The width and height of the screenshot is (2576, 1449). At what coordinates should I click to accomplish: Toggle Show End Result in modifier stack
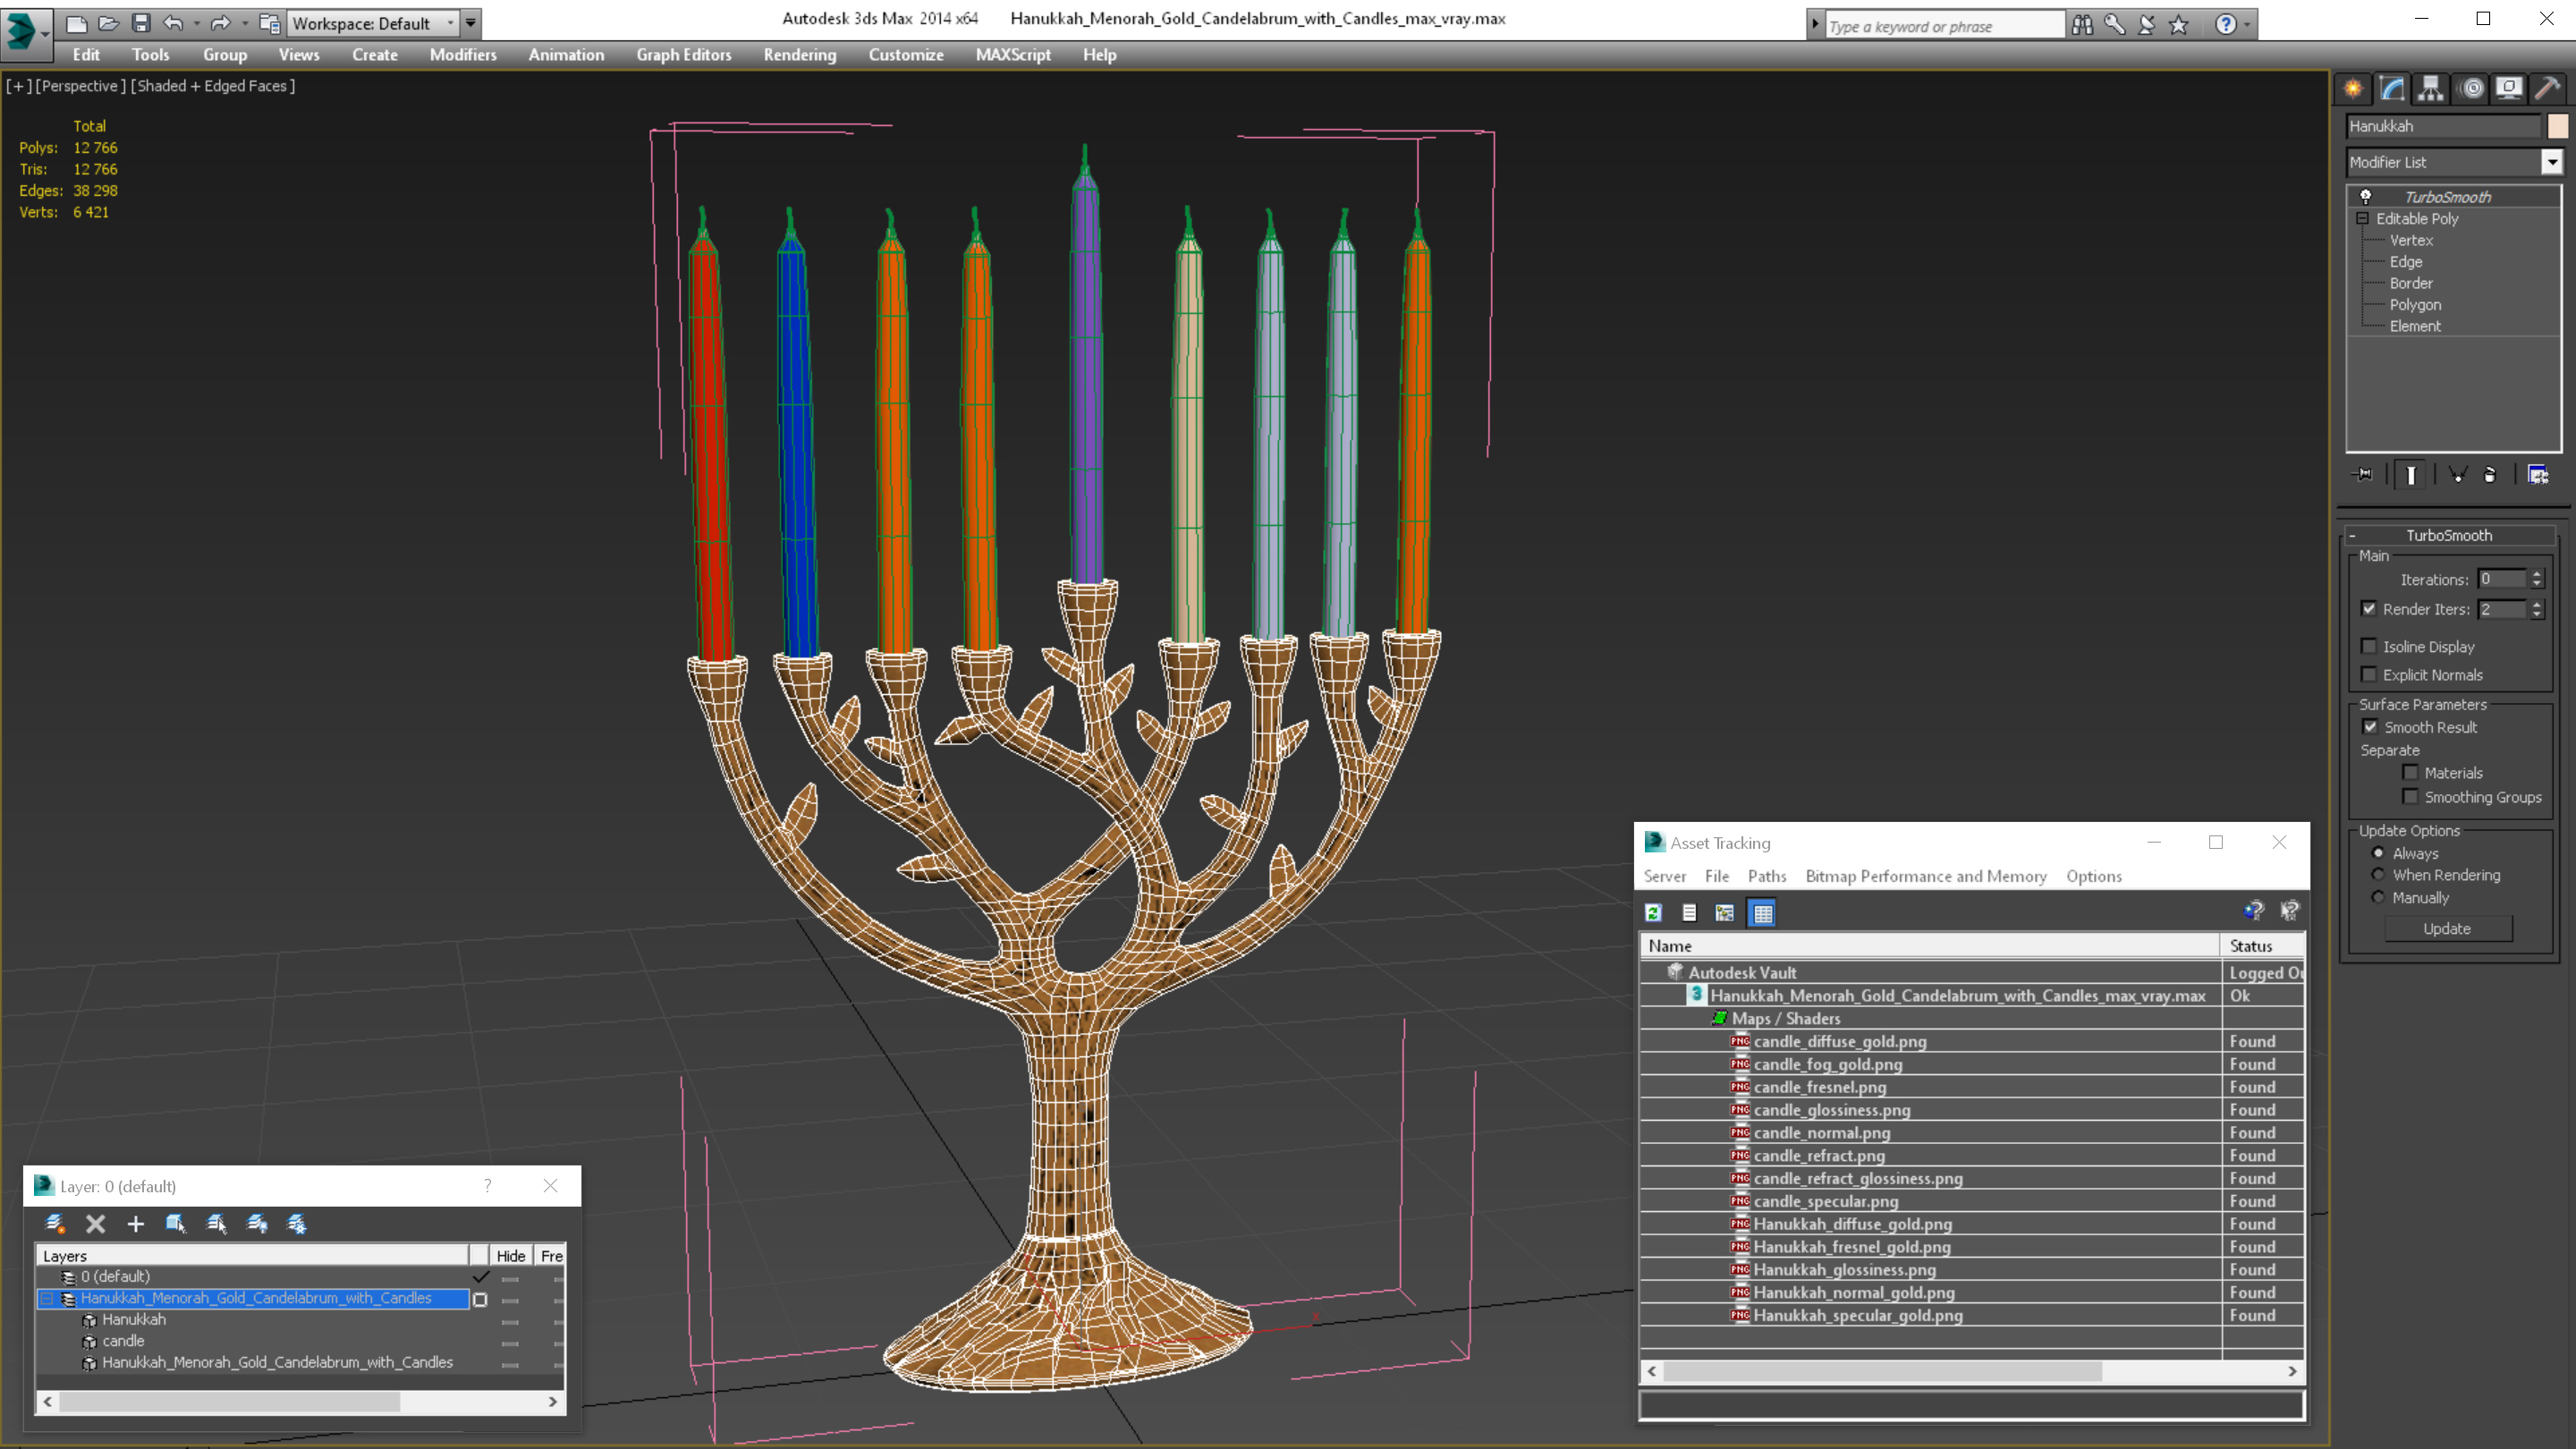tap(2411, 475)
